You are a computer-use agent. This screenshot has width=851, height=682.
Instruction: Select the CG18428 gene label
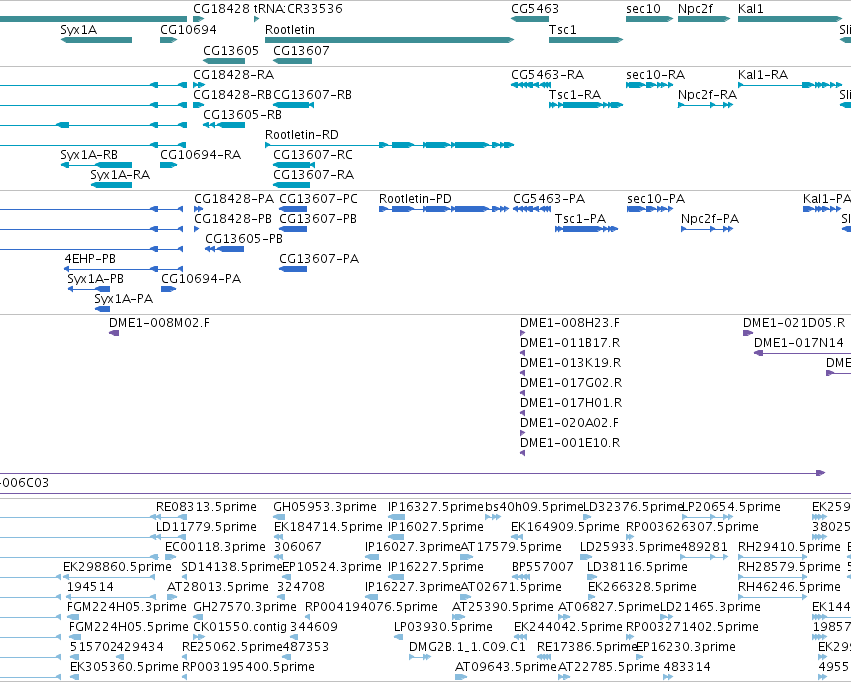[x=221, y=9]
